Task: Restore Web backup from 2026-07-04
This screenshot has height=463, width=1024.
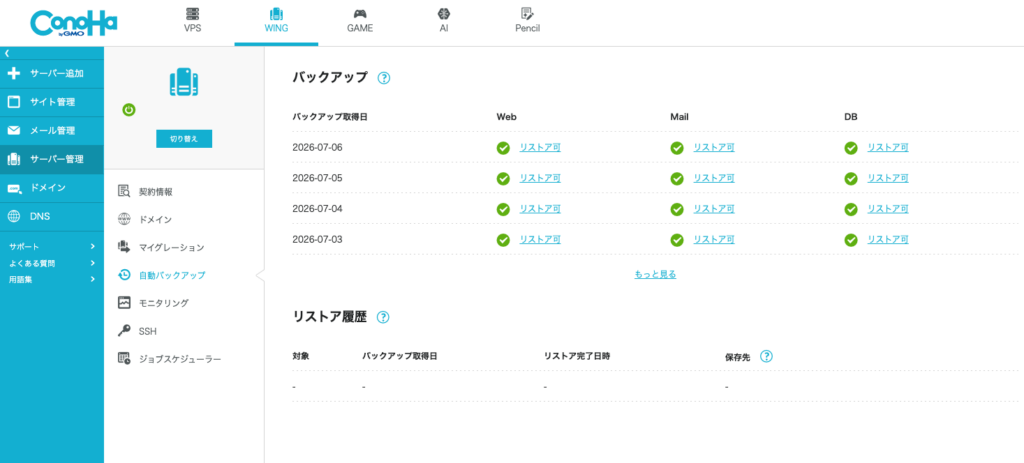Action: 539,209
